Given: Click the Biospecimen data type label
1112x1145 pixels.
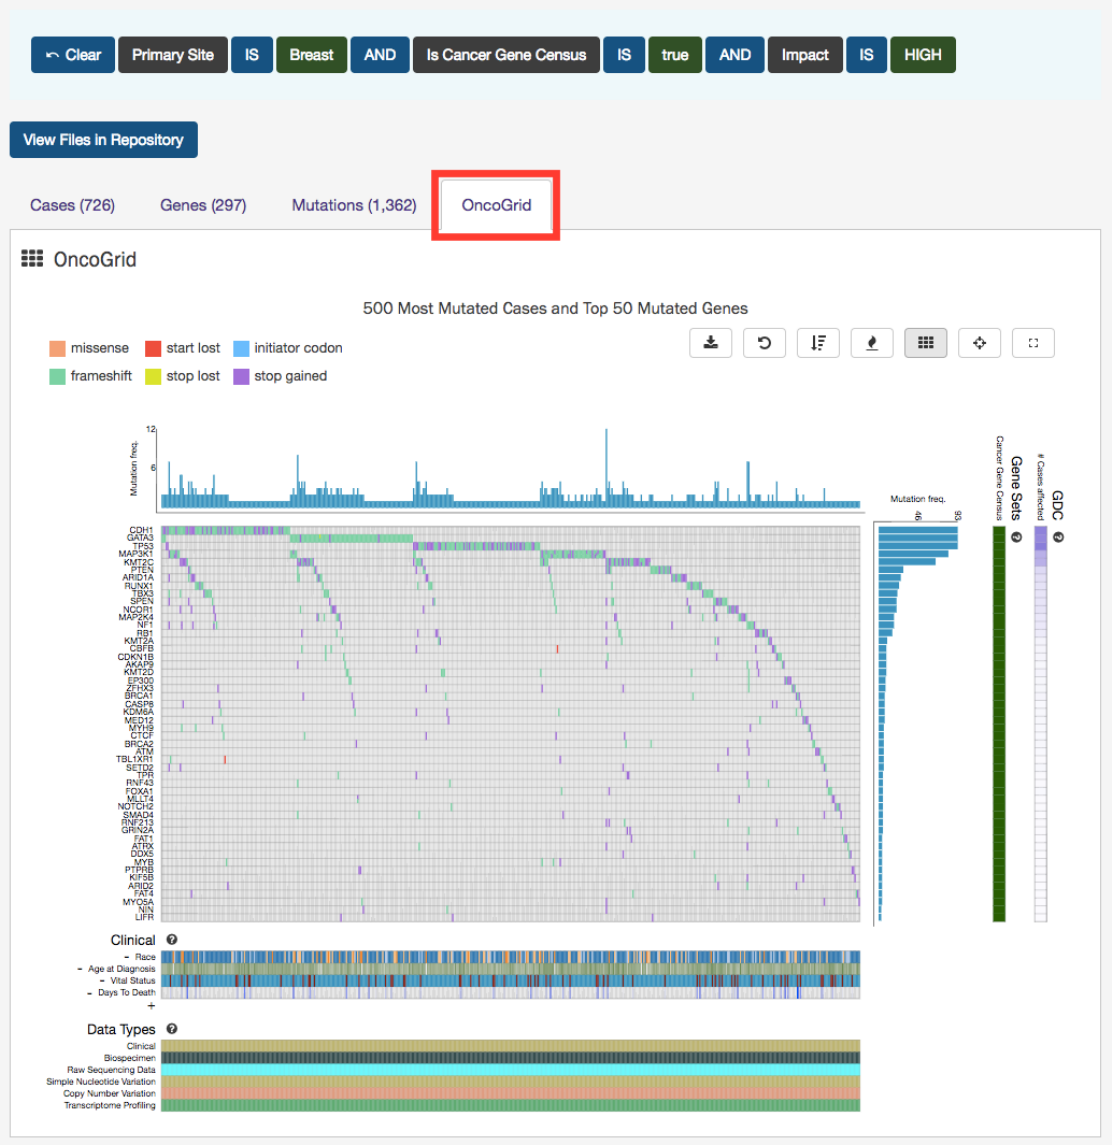Looking at the screenshot, I should tap(129, 1058).
